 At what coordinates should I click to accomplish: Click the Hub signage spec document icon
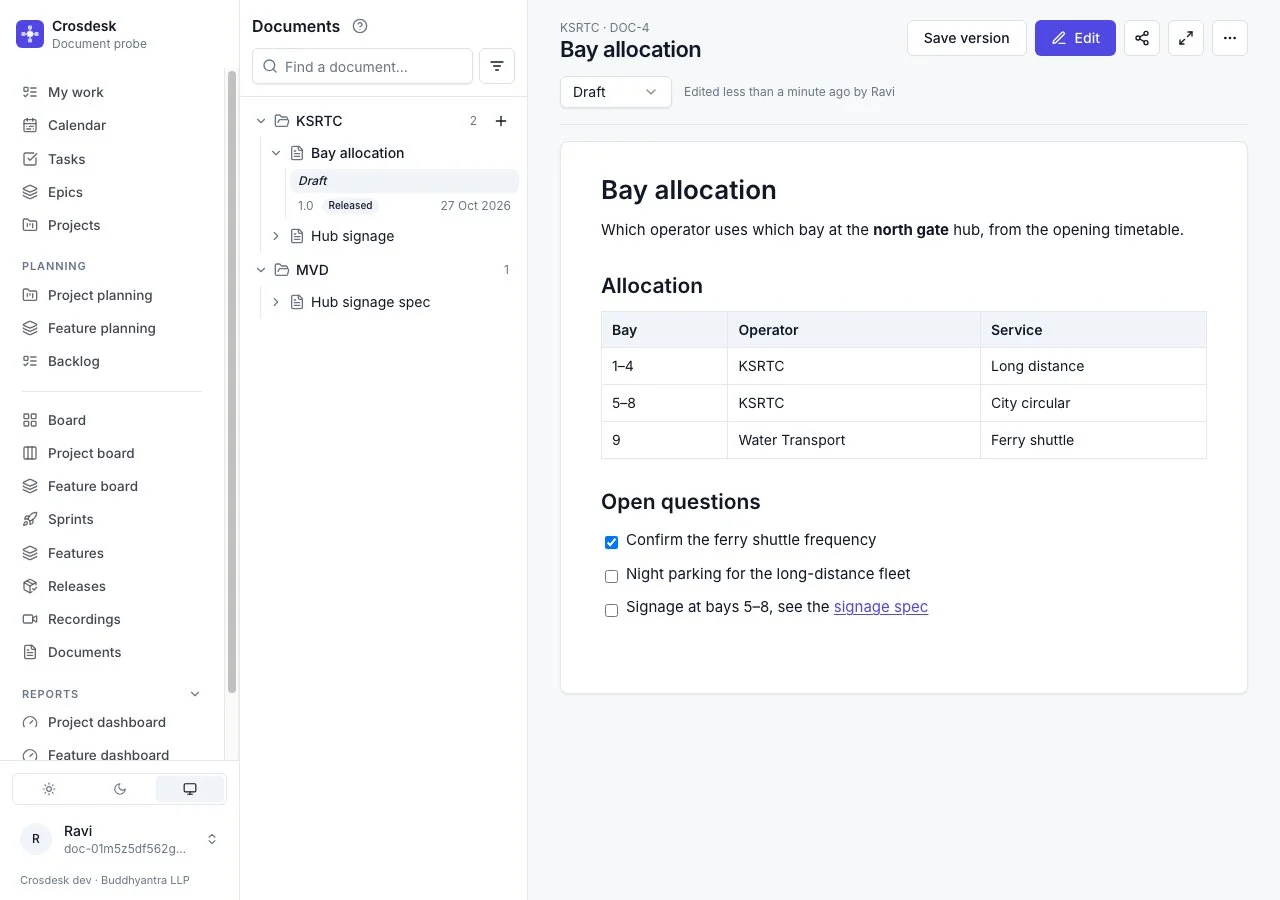(297, 302)
